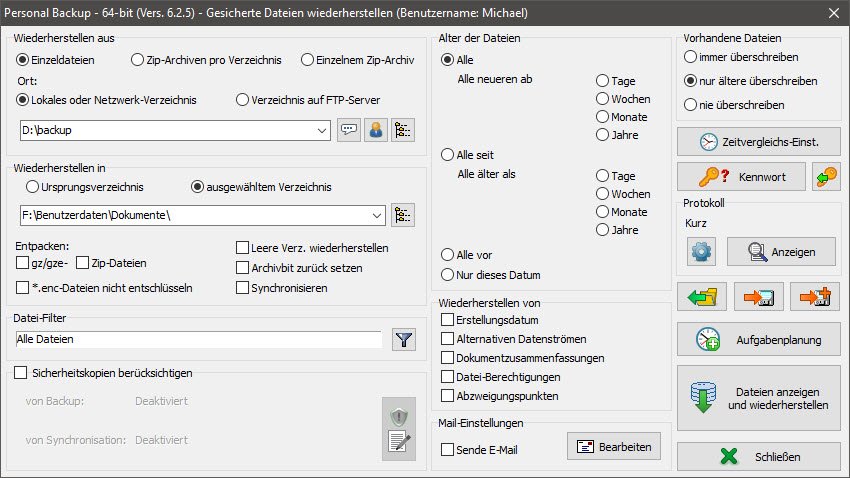The width and height of the screenshot is (850, 478).
Task: Enable Synchronisieren checkbox
Action: (x=243, y=288)
